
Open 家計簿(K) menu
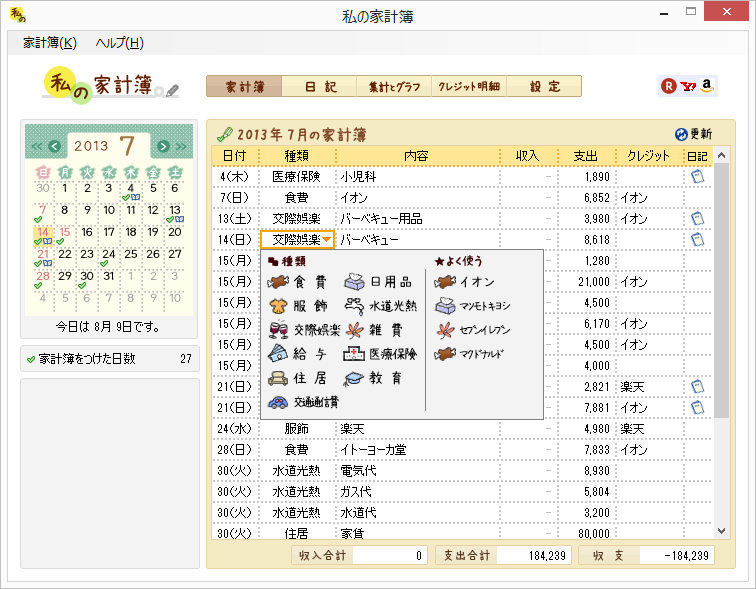point(50,43)
